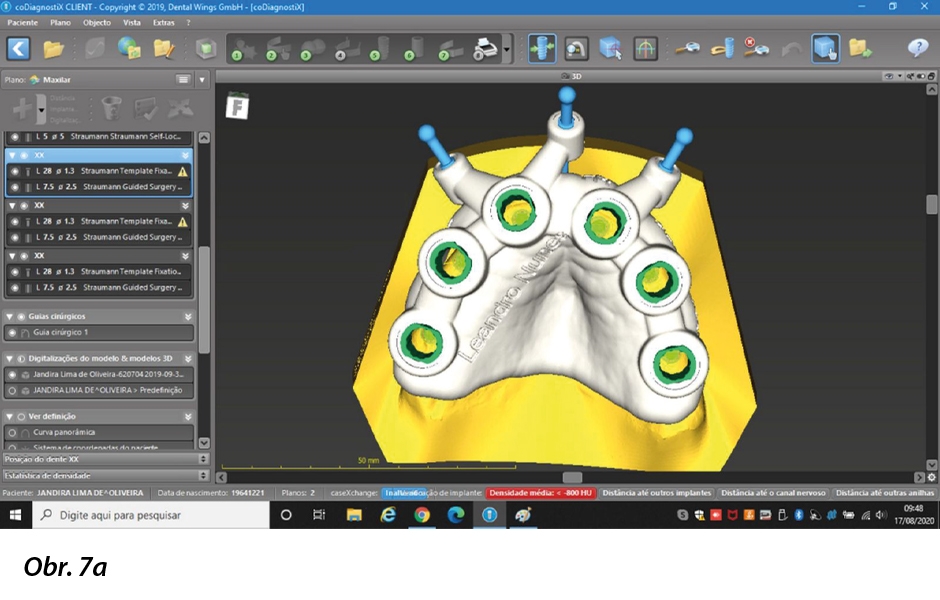Select workflow step 7 icon
Viewport: 940px width, 600px height.
click(450, 49)
